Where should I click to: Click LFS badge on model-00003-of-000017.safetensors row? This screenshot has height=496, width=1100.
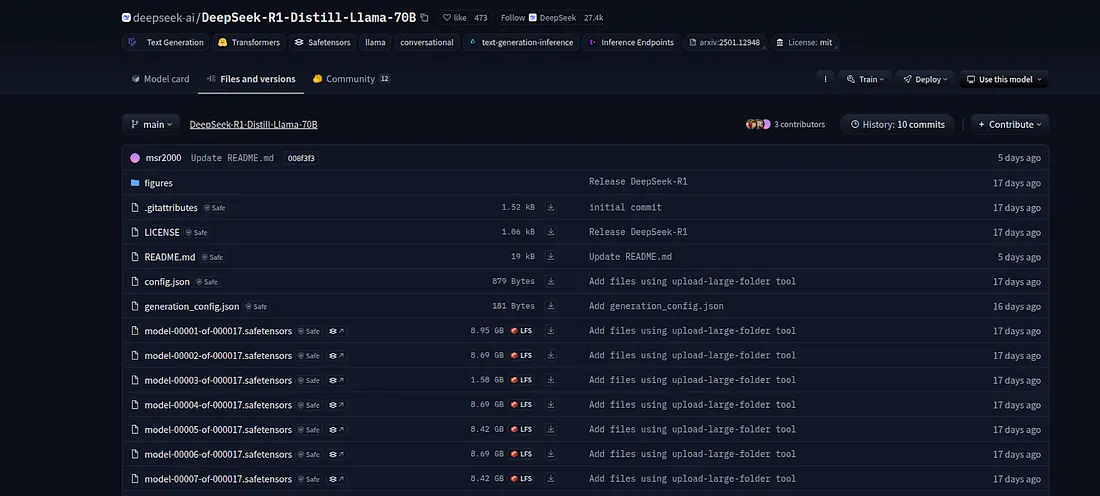521,380
